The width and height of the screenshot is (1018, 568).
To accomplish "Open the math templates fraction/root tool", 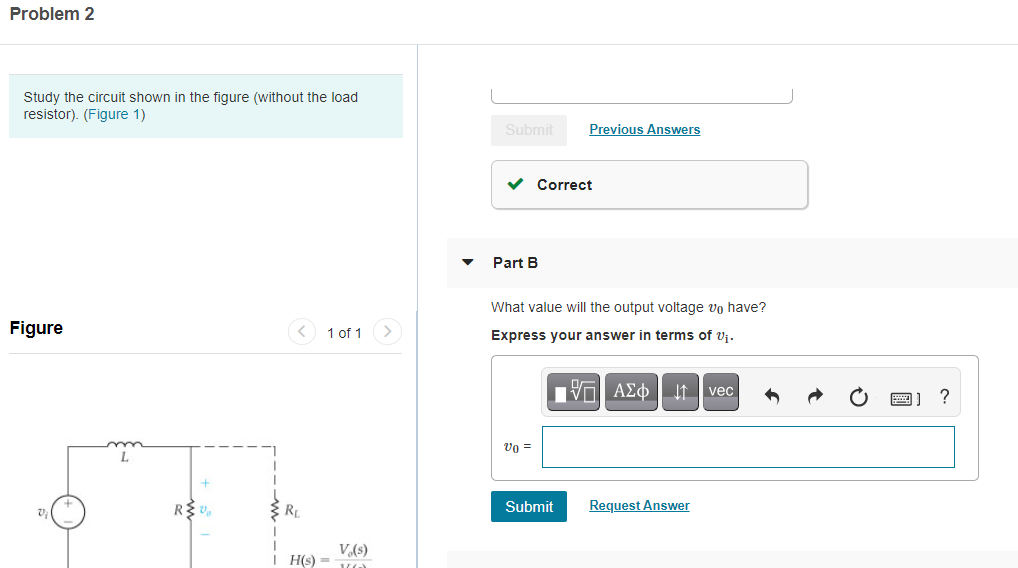I will coord(573,391).
